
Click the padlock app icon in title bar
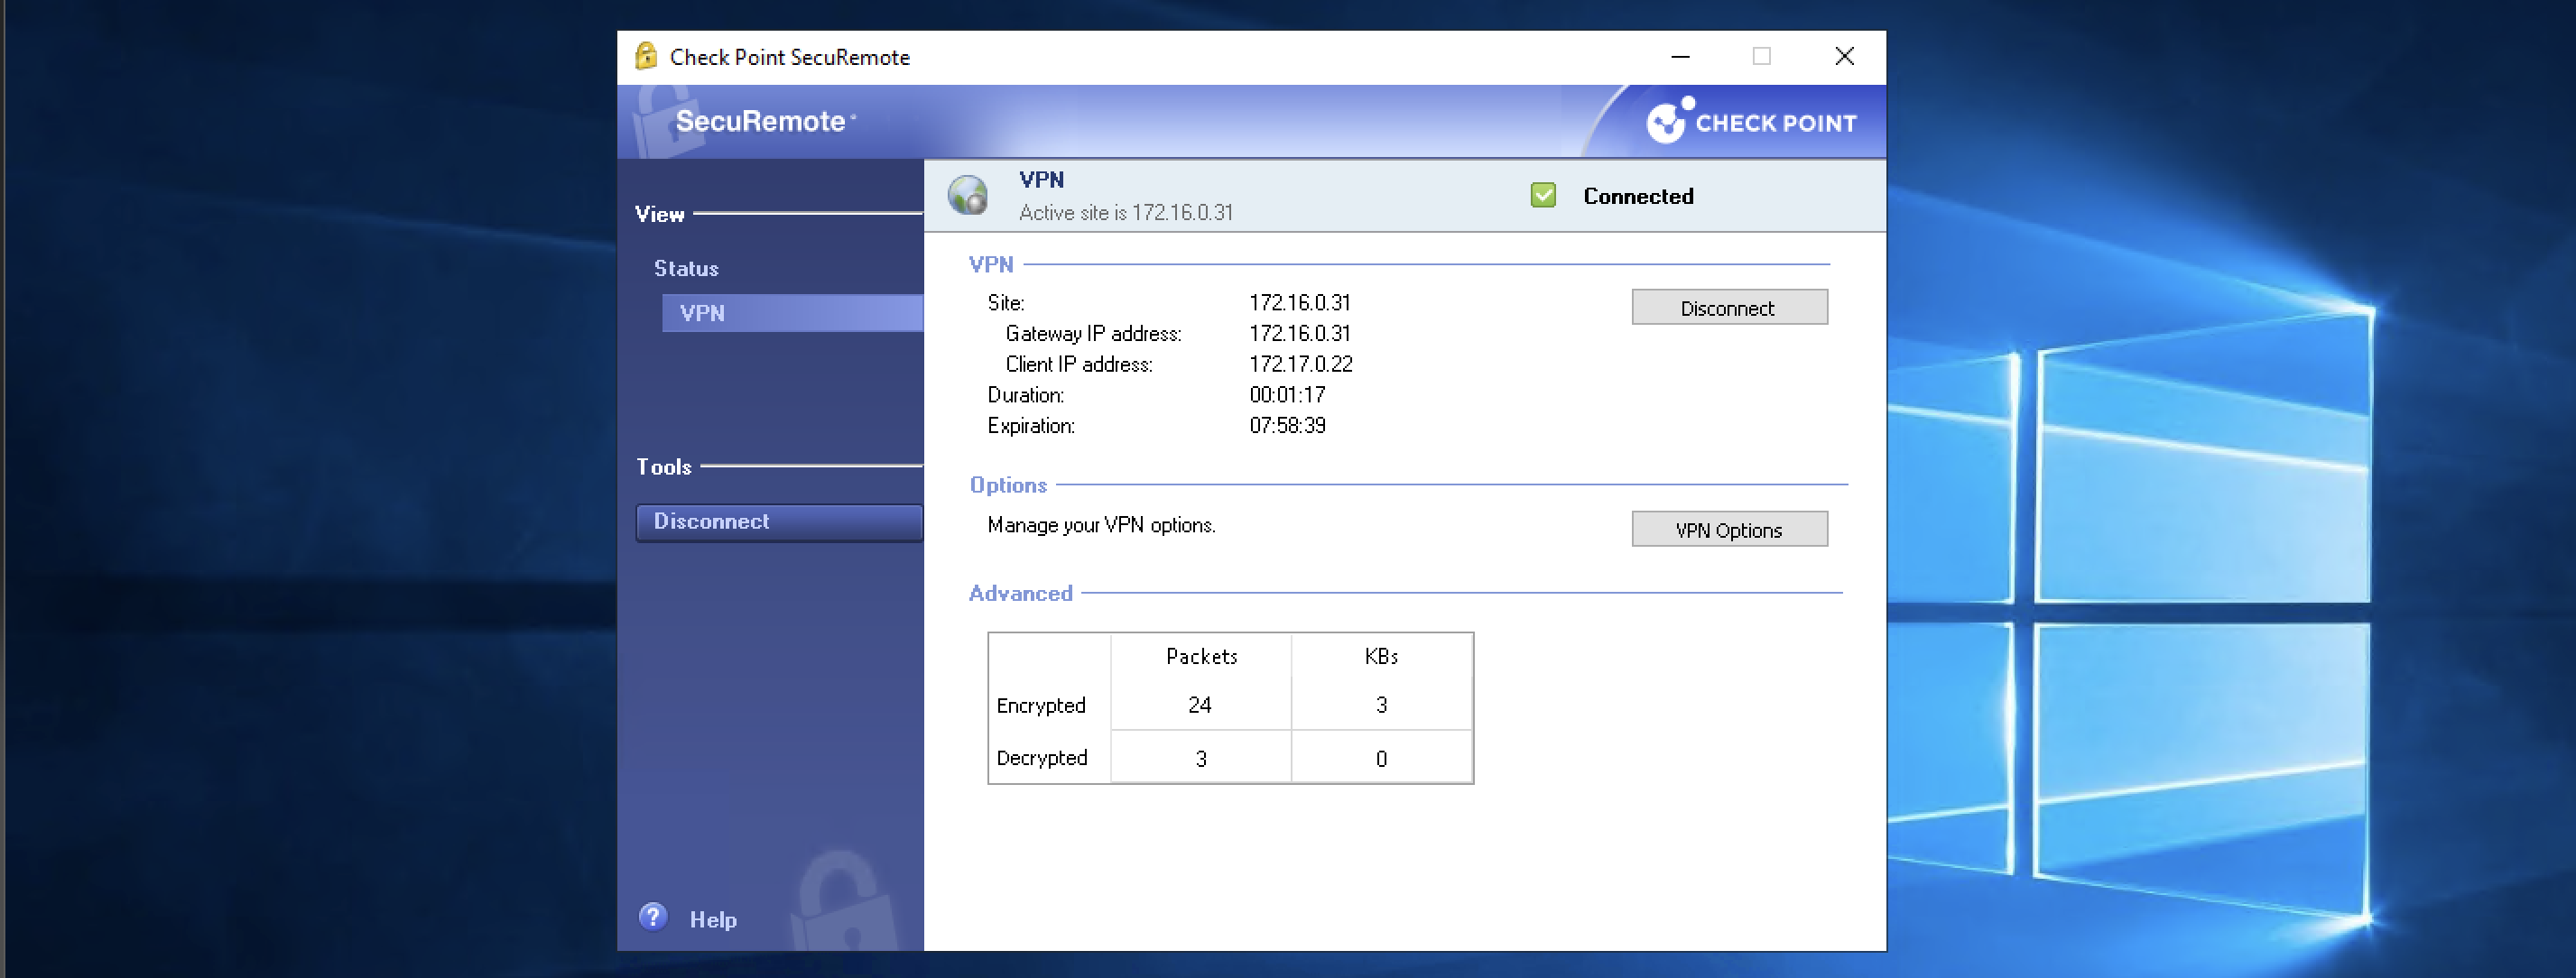point(646,56)
